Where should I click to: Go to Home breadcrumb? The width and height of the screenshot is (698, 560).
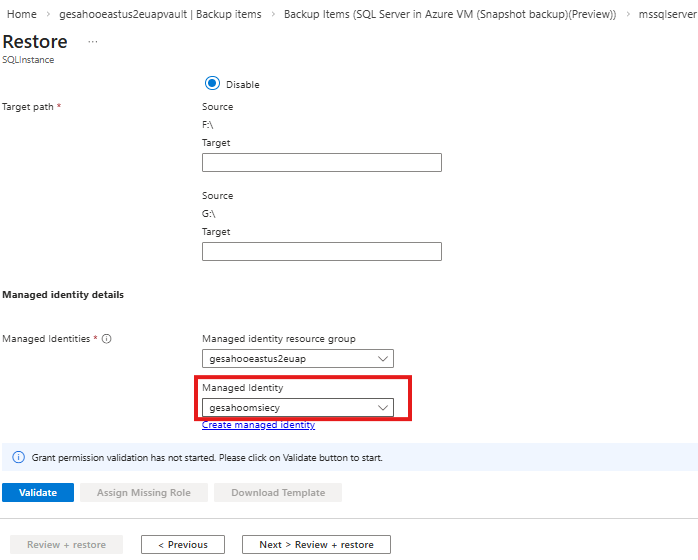(22, 14)
